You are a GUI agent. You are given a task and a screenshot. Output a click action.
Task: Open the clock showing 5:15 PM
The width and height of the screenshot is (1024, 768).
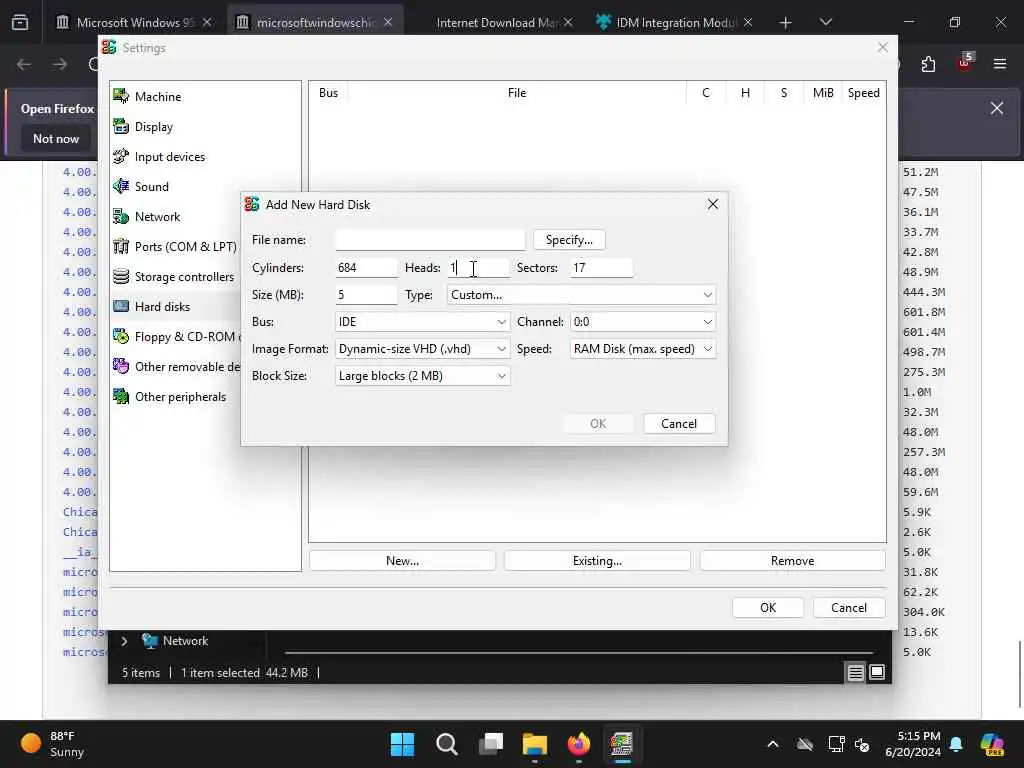point(912,744)
